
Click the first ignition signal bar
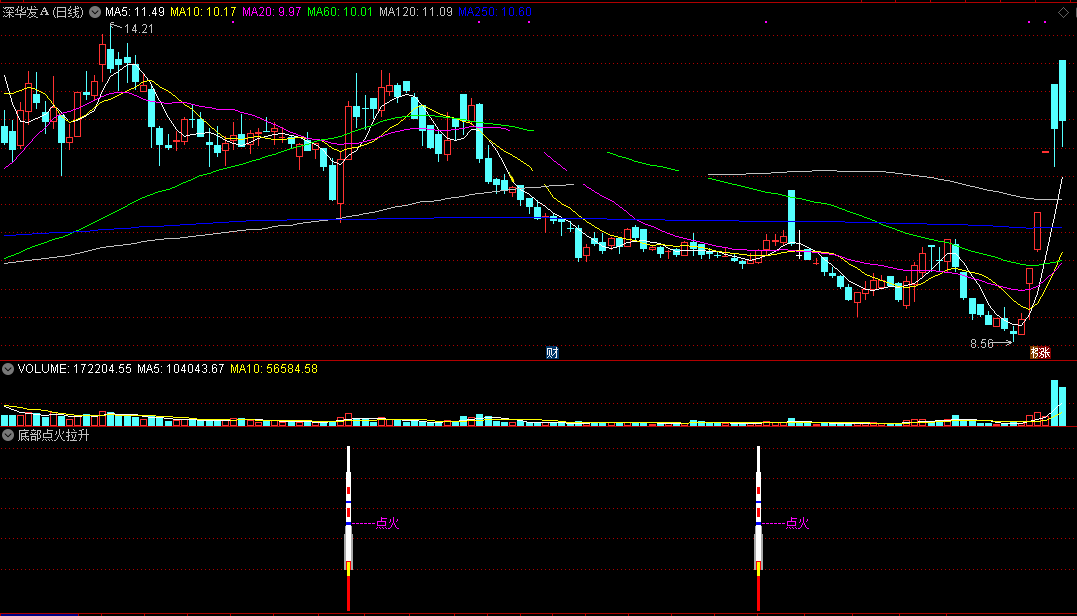348,528
